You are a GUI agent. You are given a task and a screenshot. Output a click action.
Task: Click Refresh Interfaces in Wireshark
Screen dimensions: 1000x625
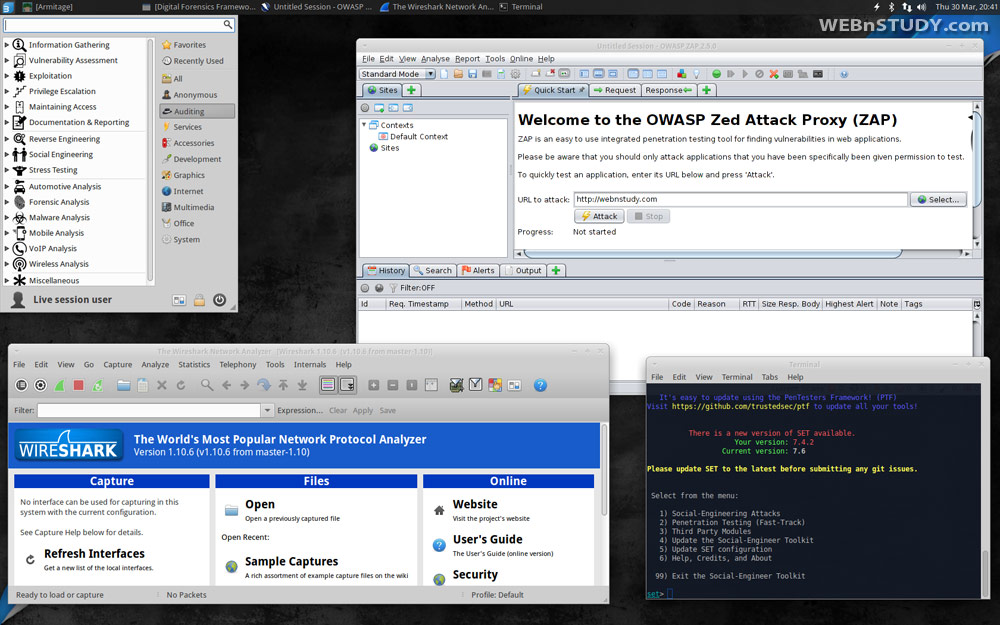tap(94, 554)
